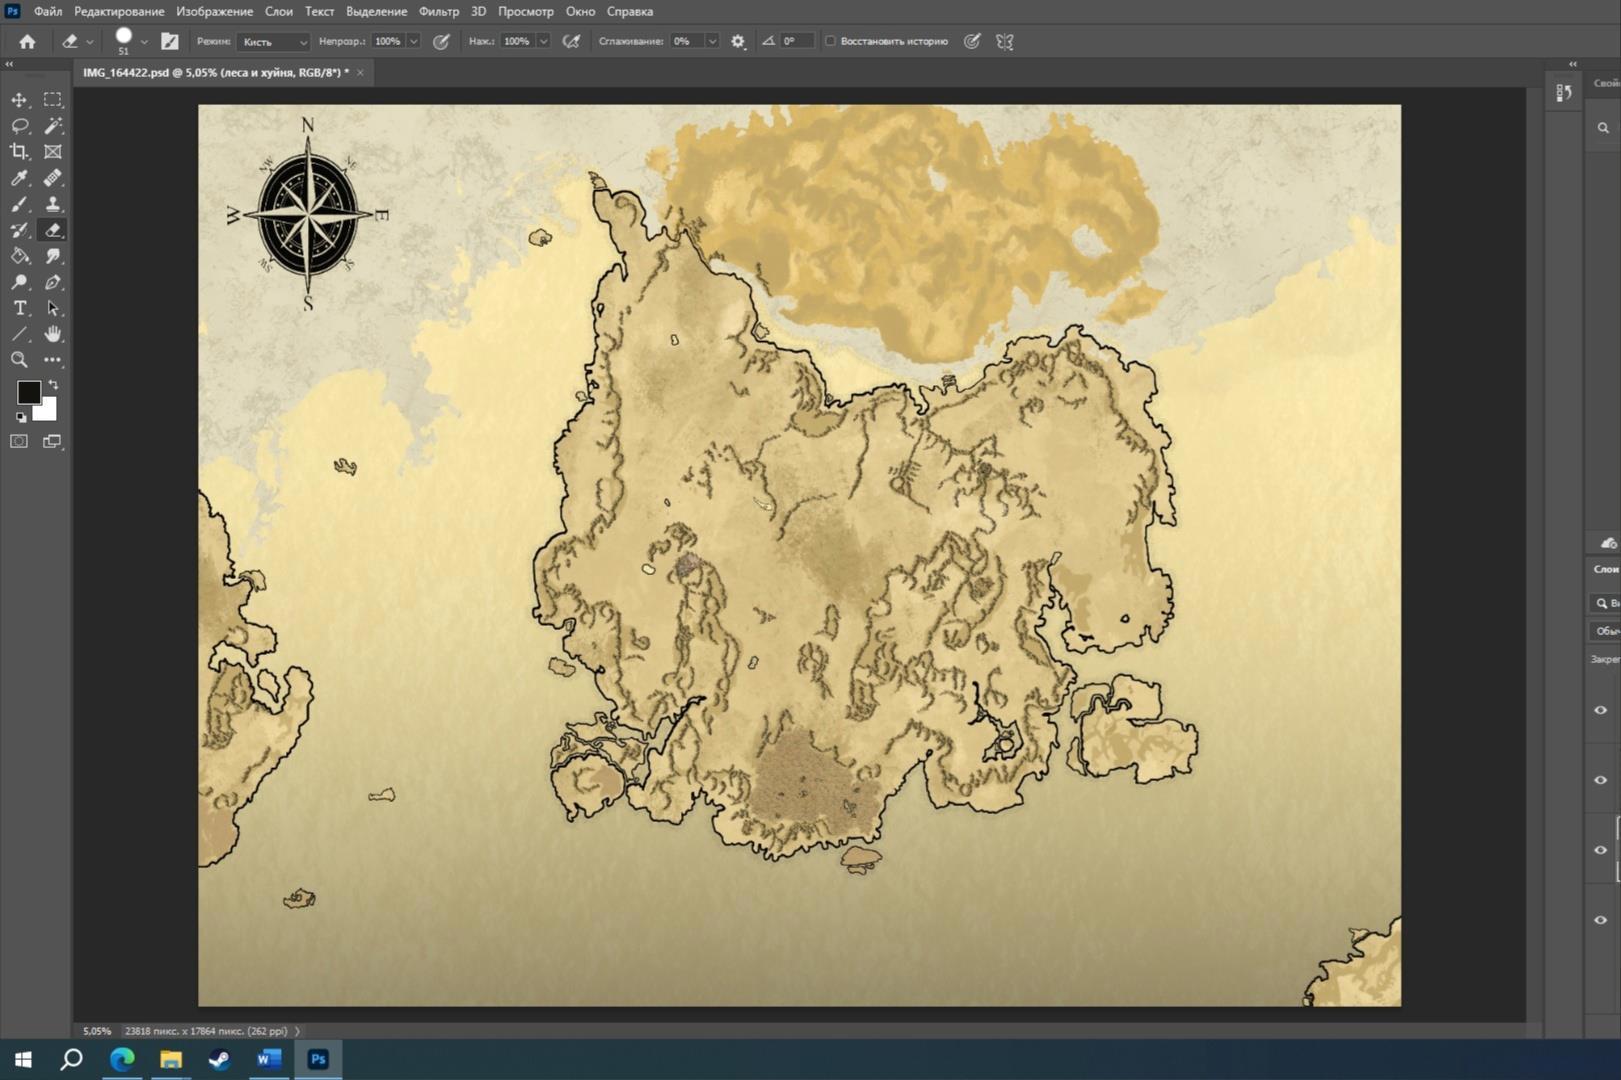Pick the Magic Wand tool
Image resolution: width=1621 pixels, height=1080 pixels.
click(53, 126)
